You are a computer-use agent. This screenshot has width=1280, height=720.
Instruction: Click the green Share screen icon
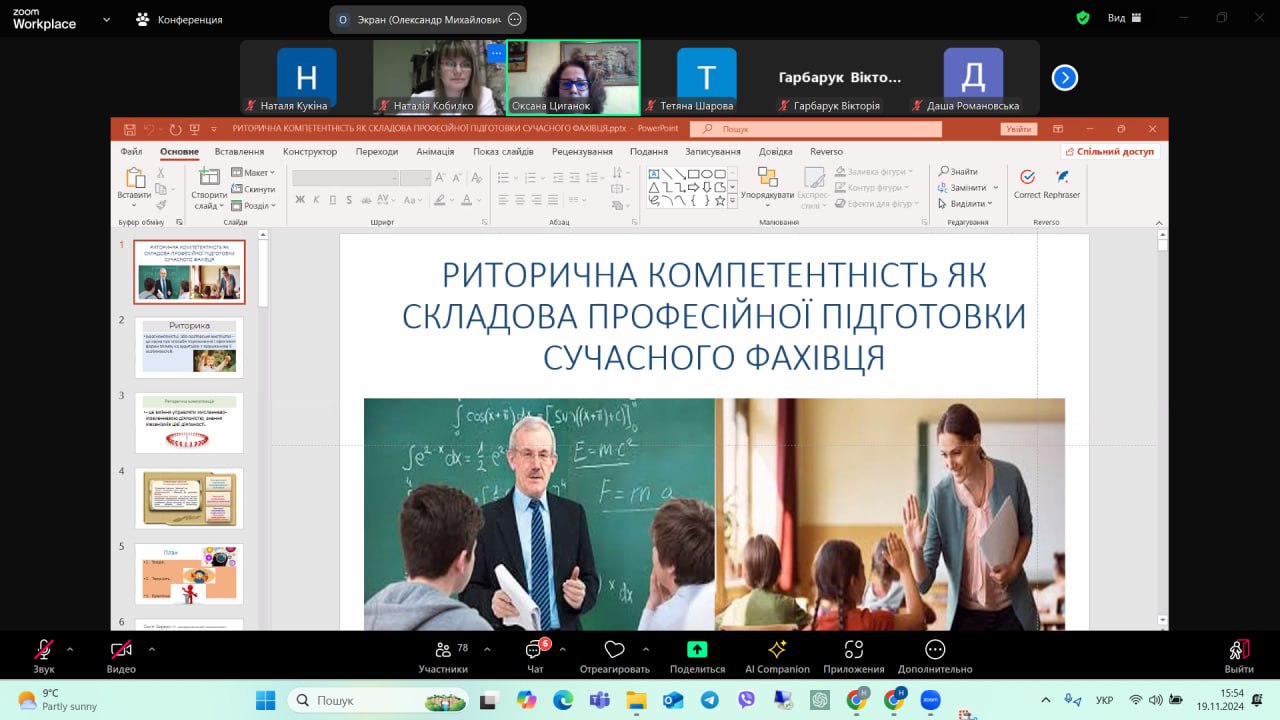[x=697, y=649]
